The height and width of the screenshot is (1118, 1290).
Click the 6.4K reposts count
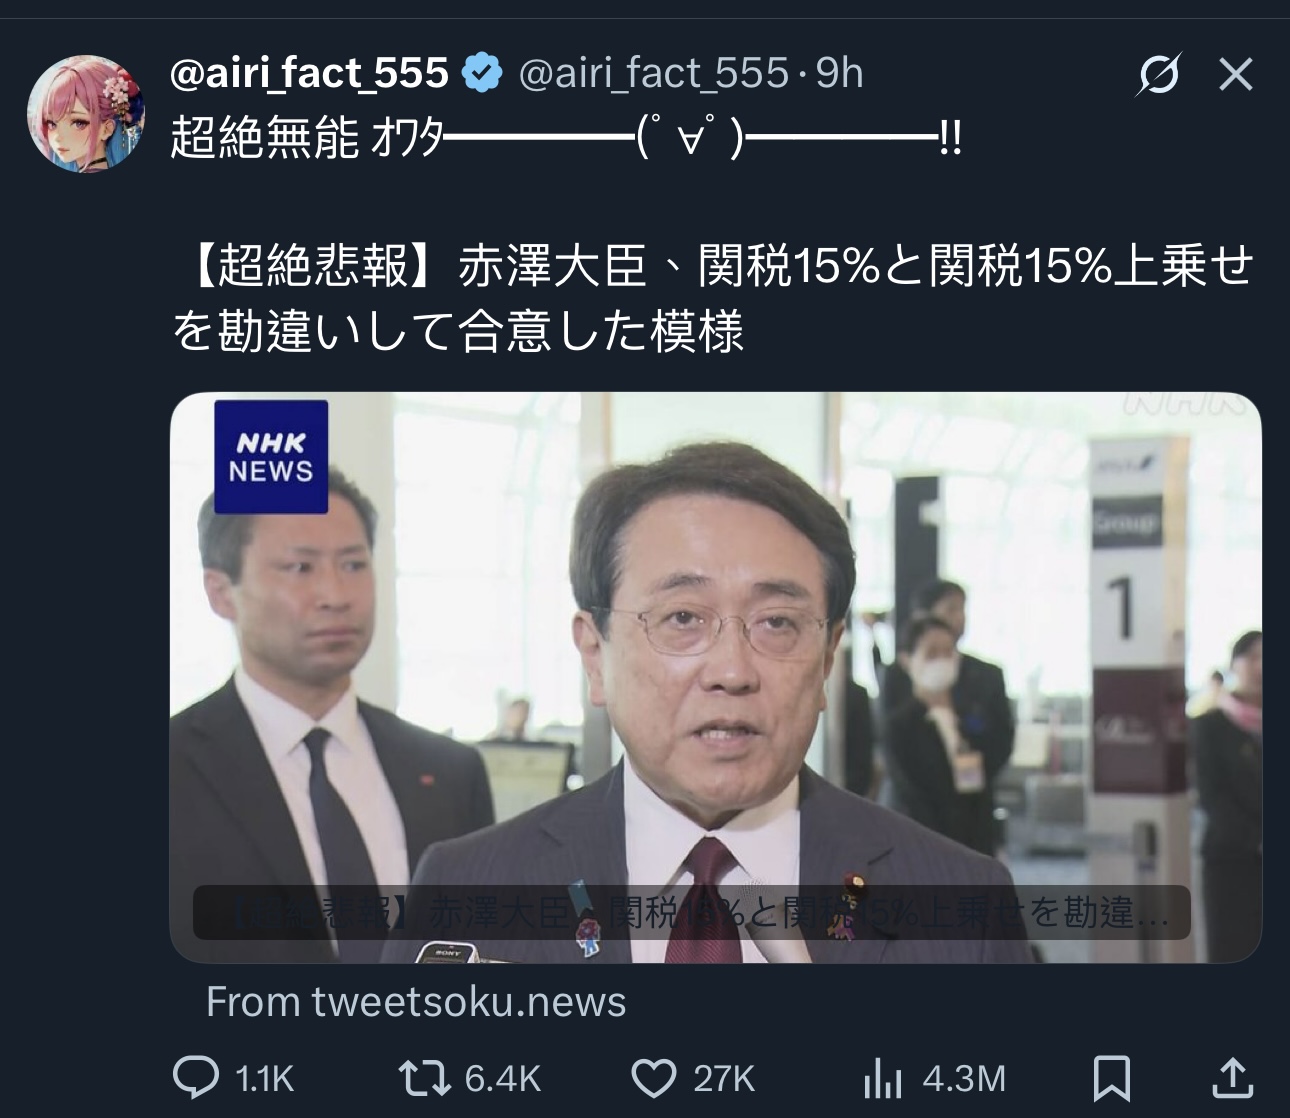pyautogui.click(x=503, y=1079)
